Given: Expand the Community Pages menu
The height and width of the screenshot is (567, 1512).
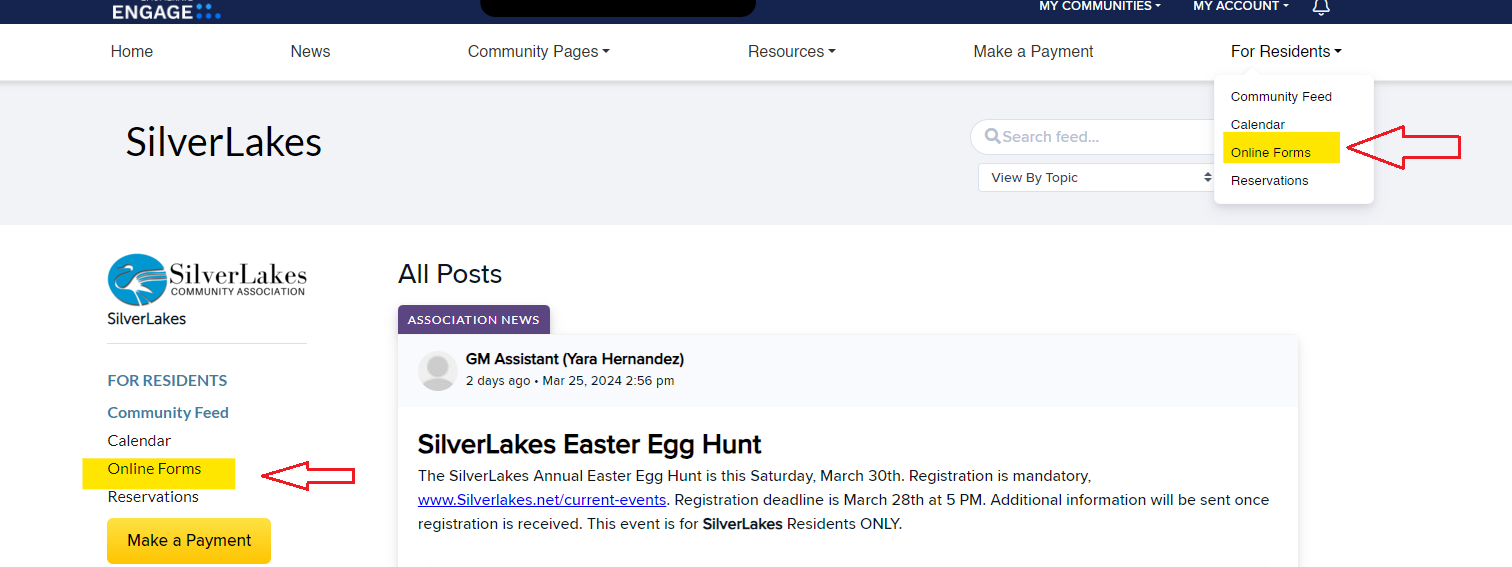Looking at the screenshot, I should (538, 52).
